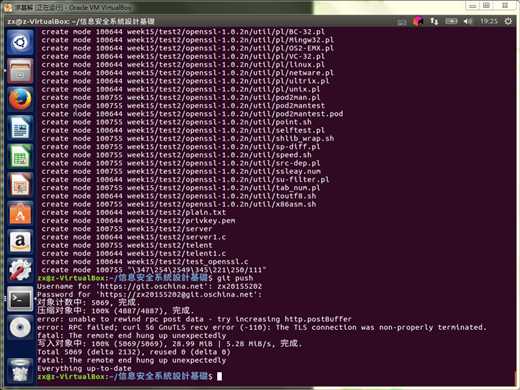
Task: Click the 'Total 5069 (delta 2132)' line
Action: [134, 352]
